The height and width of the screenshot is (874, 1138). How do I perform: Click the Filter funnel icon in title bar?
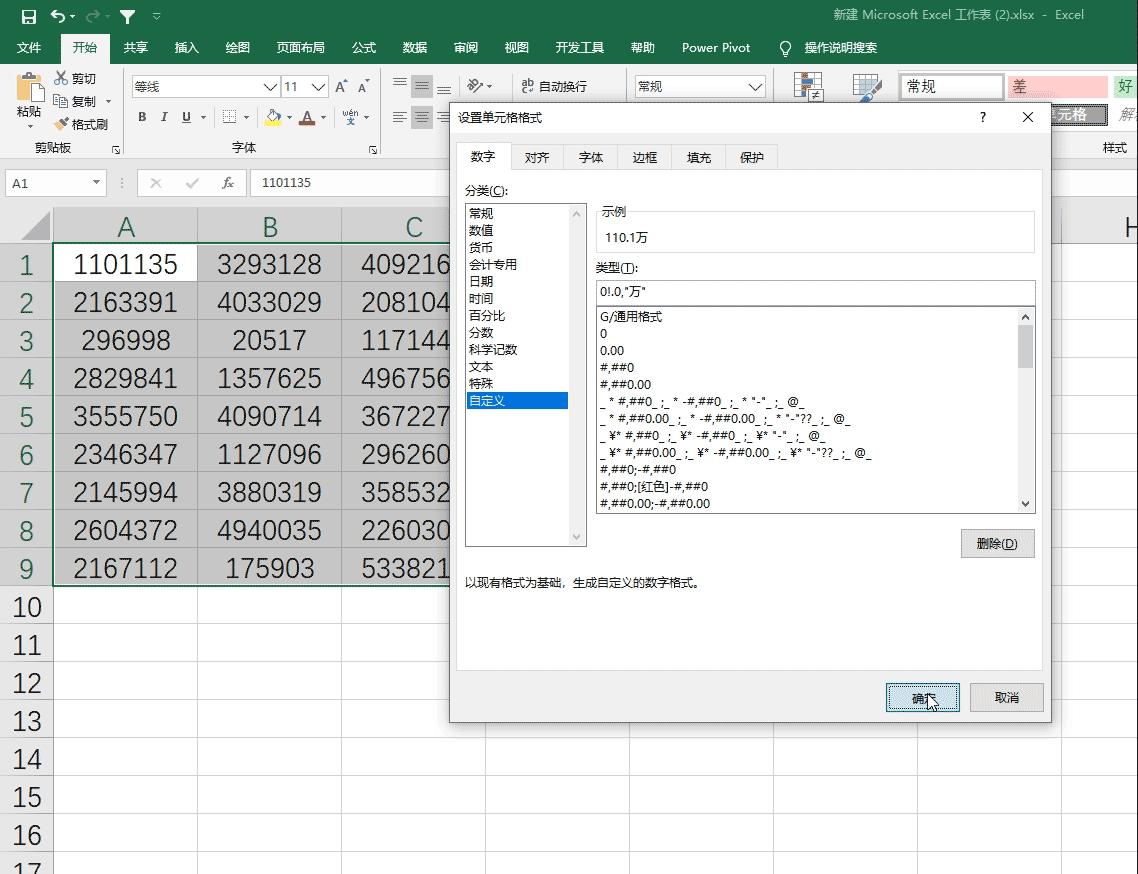click(x=128, y=16)
